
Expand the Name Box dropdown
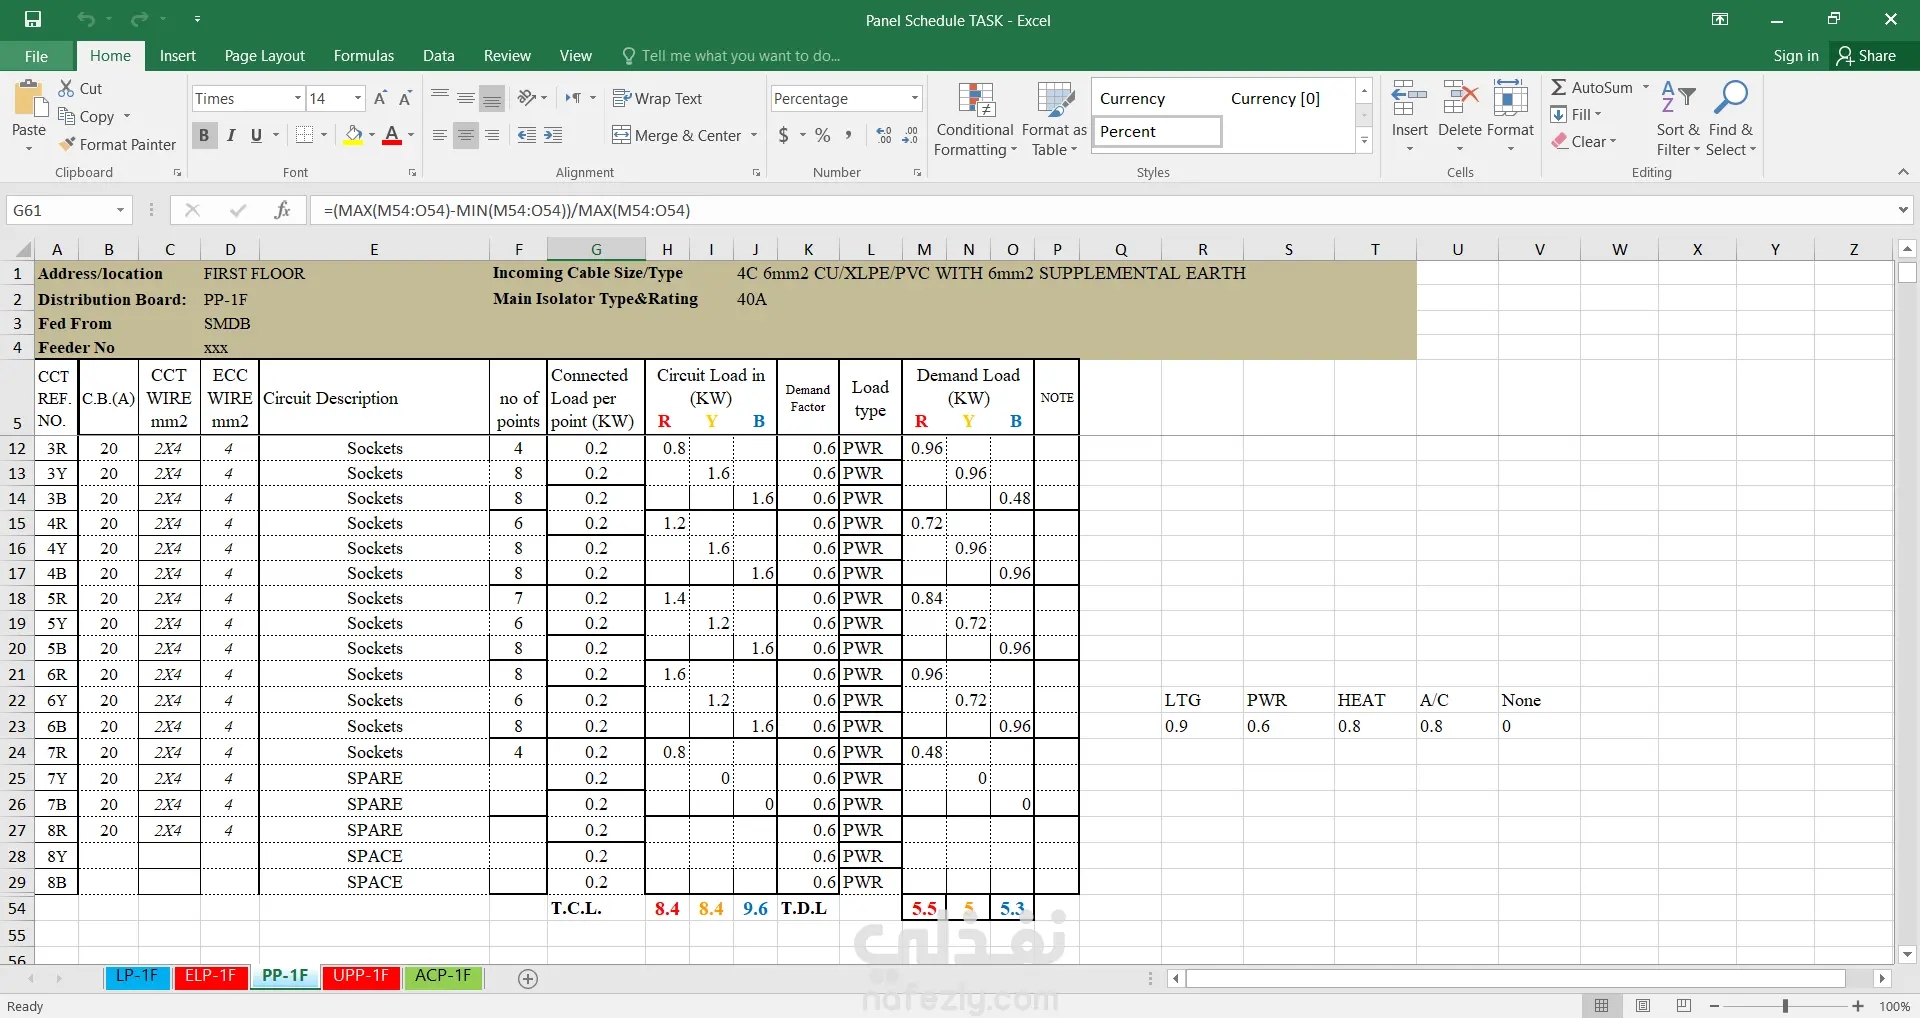click(120, 210)
